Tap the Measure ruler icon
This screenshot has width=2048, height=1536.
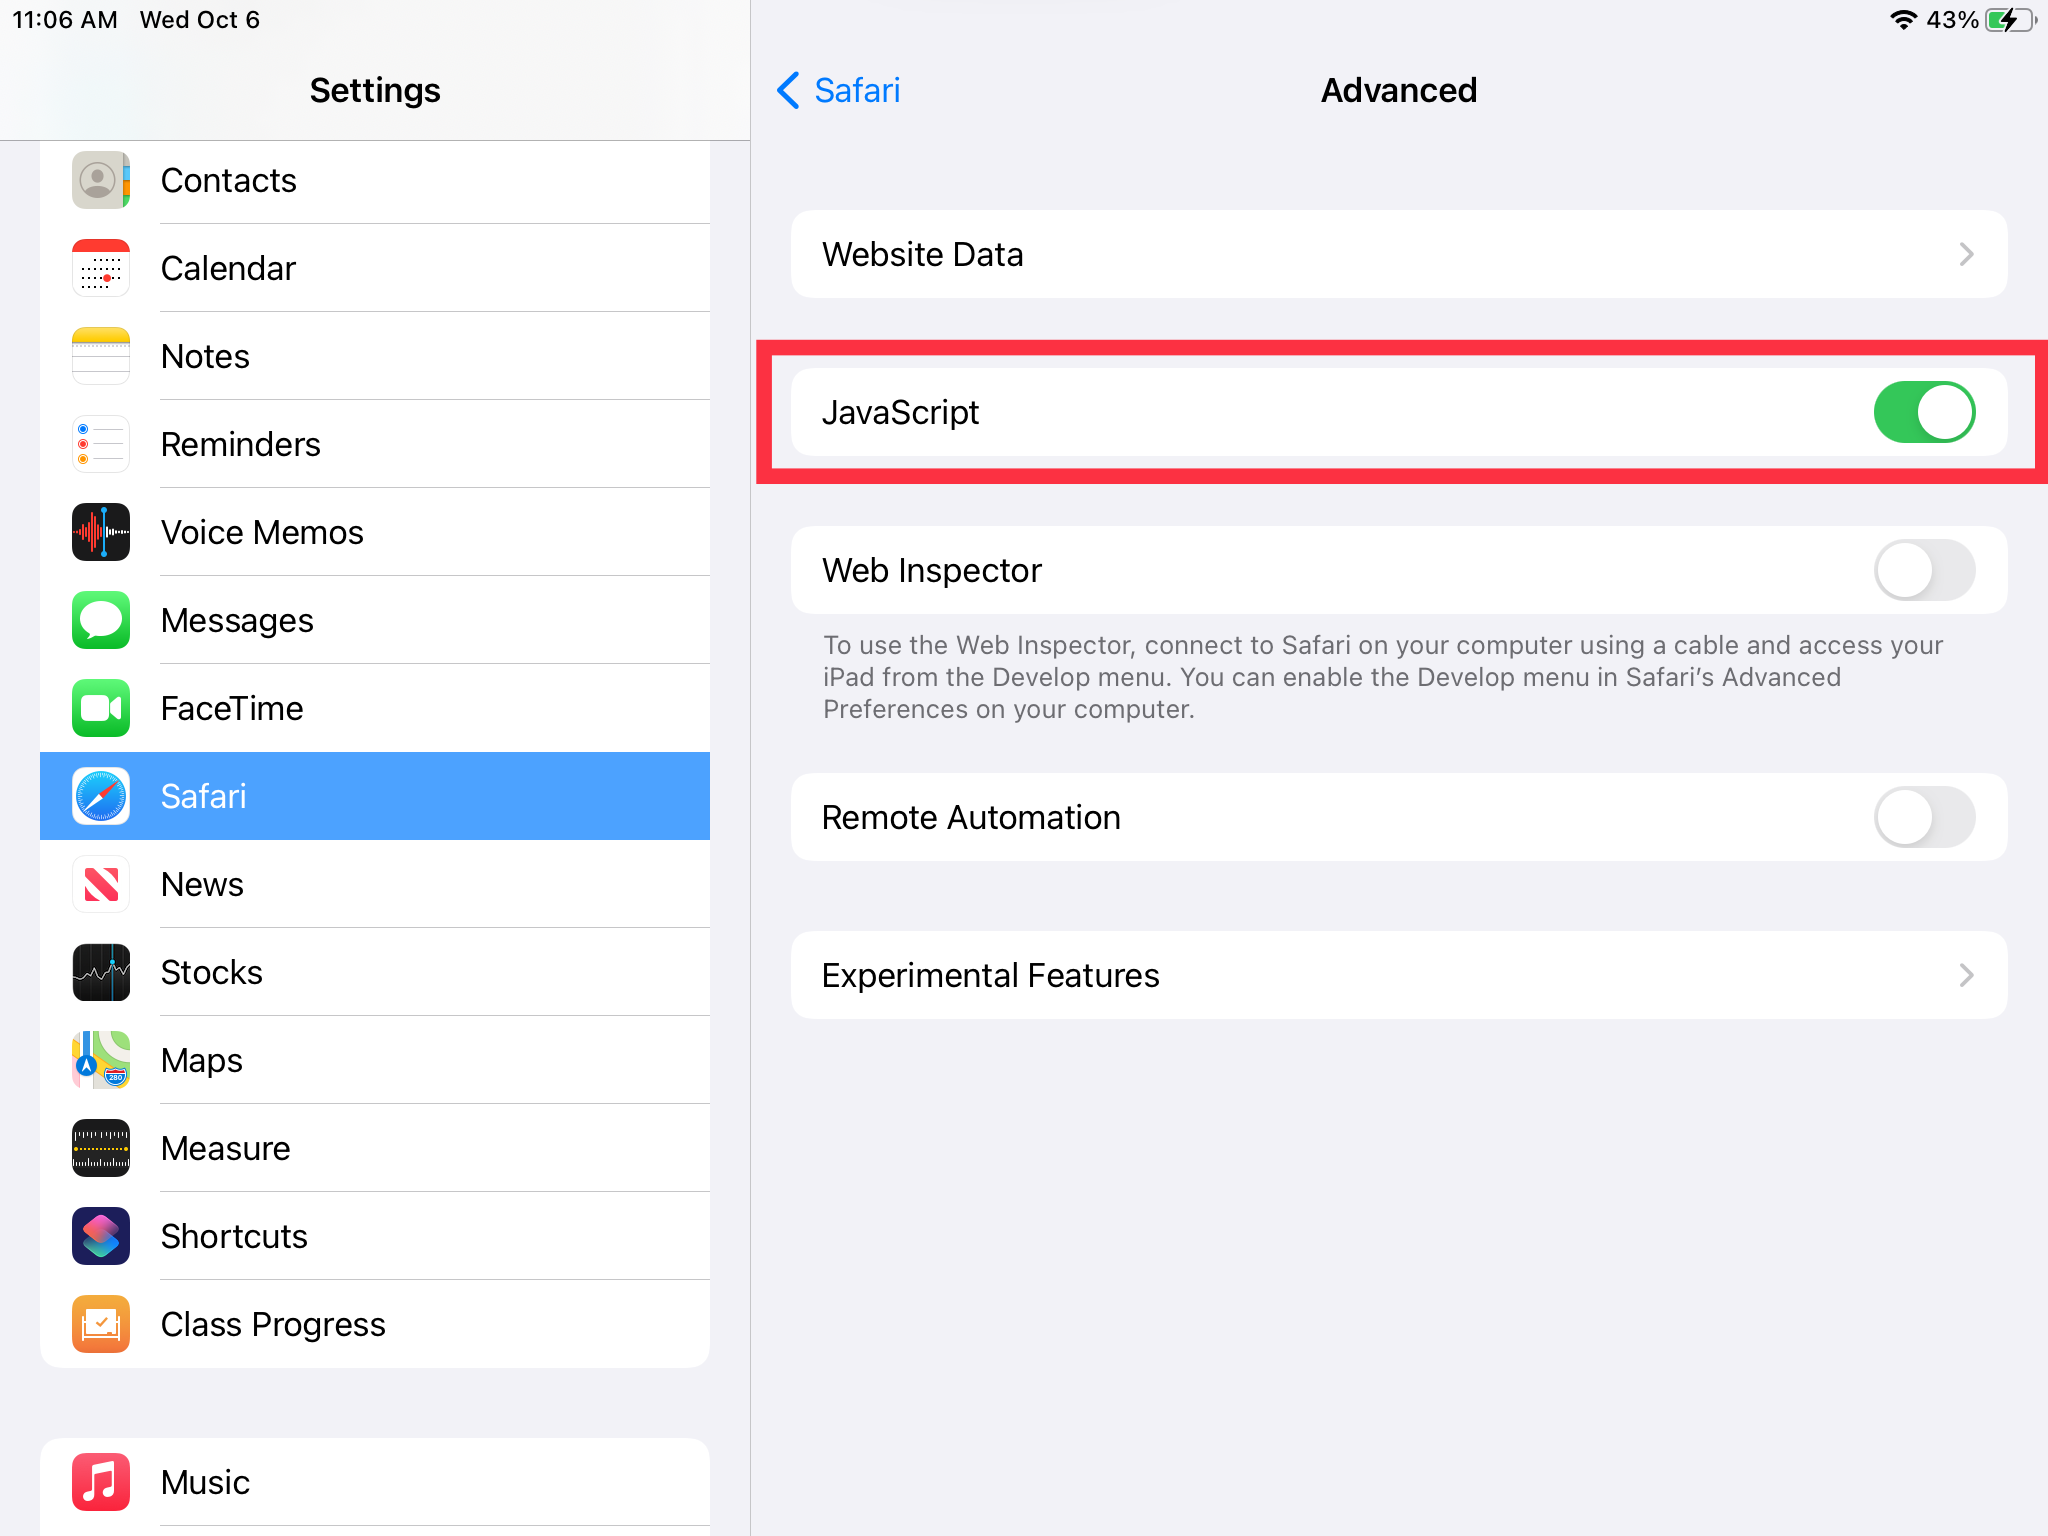[101, 1148]
